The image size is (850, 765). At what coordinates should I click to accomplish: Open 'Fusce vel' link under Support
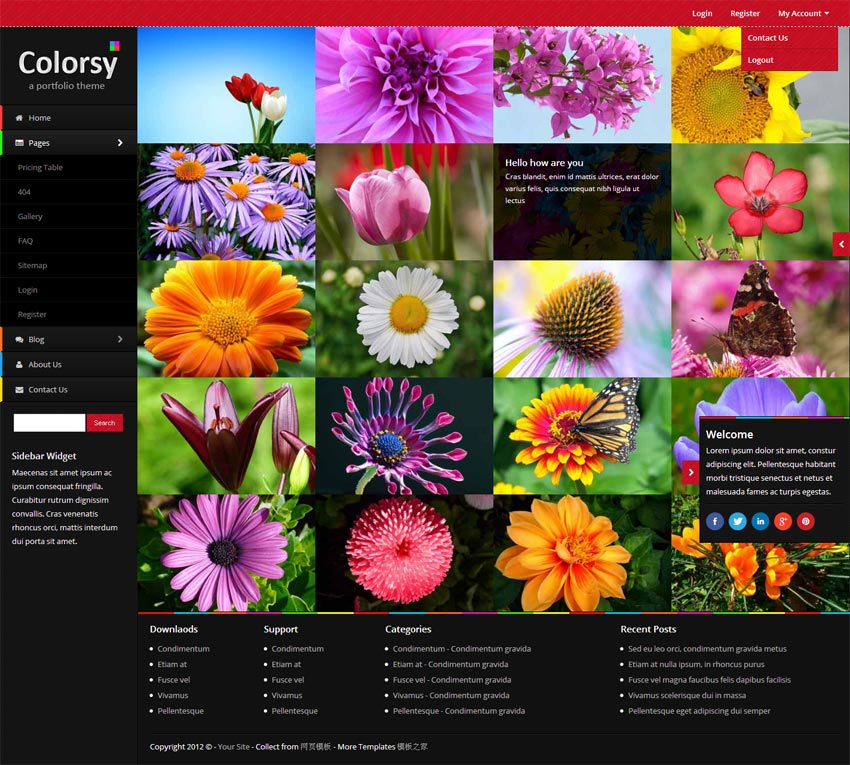288,680
